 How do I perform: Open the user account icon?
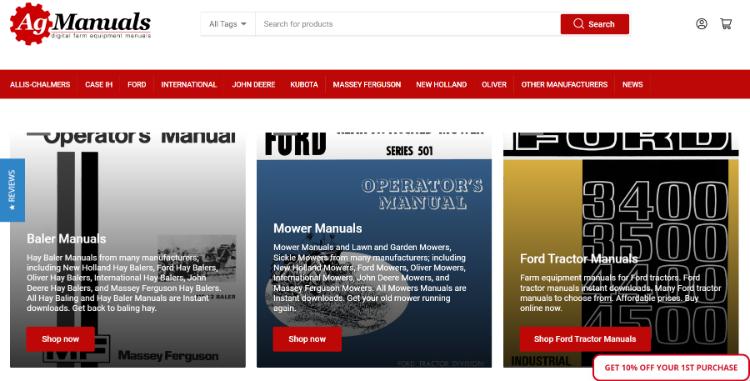[701, 23]
